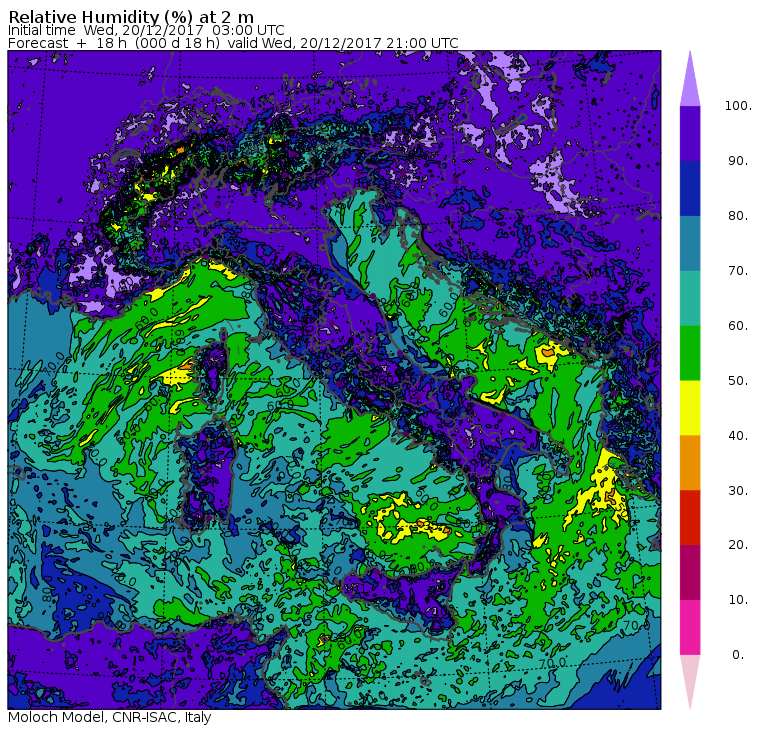Click the '50.' legend label
Viewport: 760px width, 731px height.
(738, 381)
